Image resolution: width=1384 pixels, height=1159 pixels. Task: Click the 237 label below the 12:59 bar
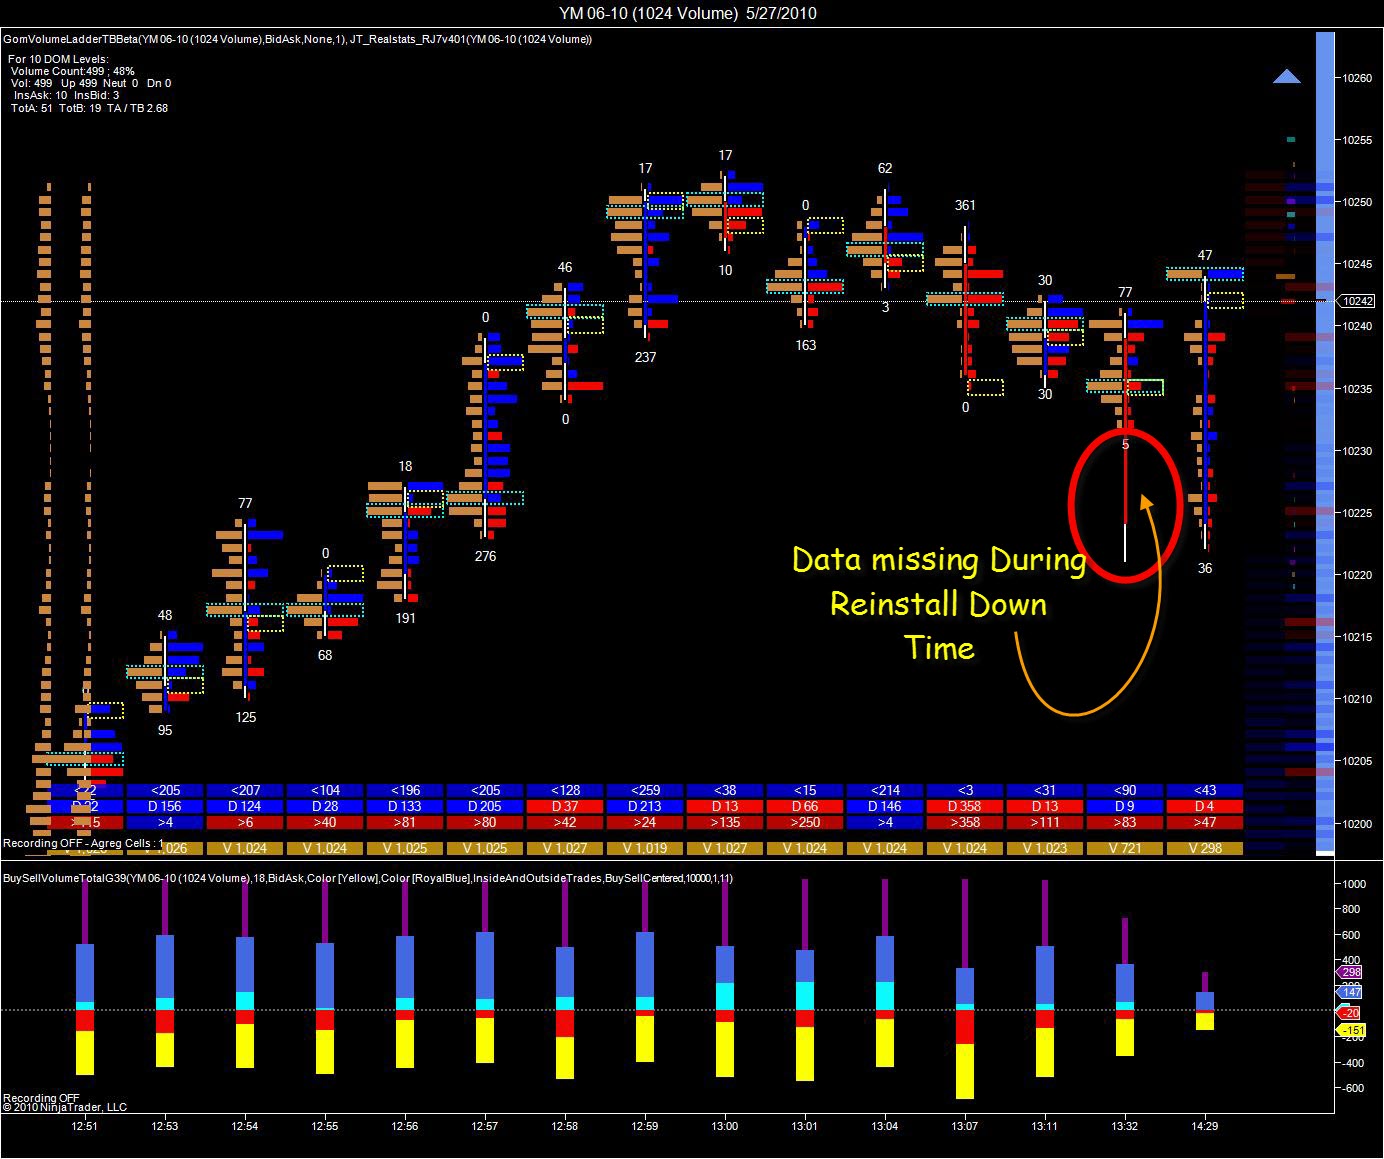pos(645,357)
